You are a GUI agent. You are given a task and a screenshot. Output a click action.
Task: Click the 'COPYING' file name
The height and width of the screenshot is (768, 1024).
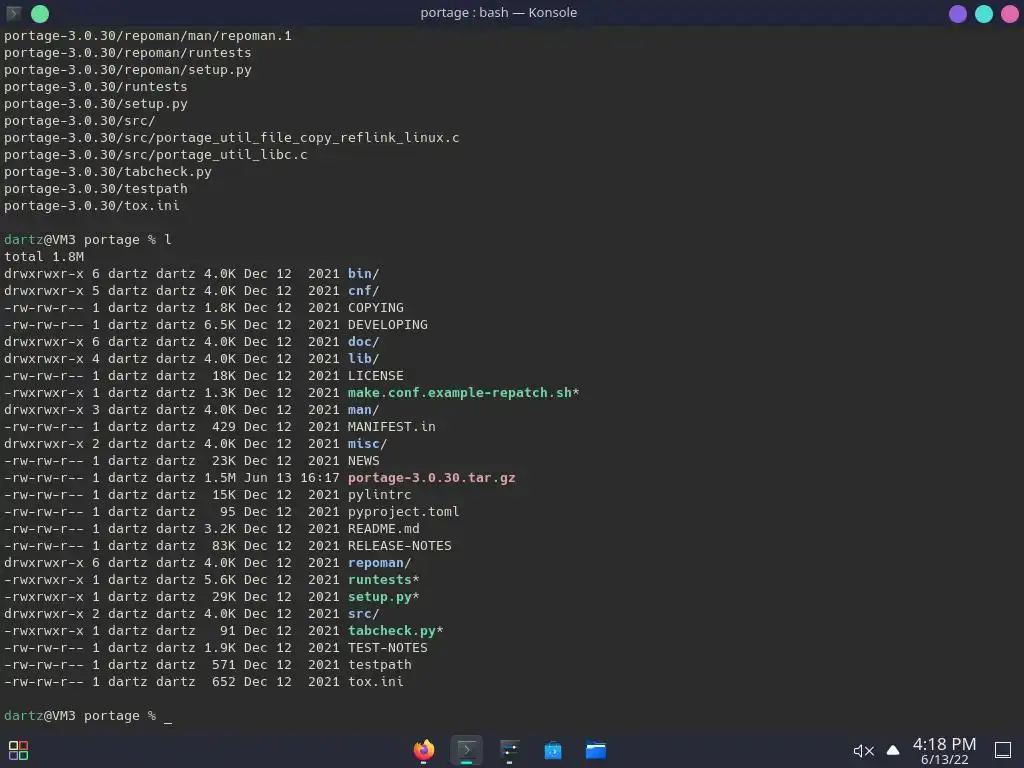376,308
